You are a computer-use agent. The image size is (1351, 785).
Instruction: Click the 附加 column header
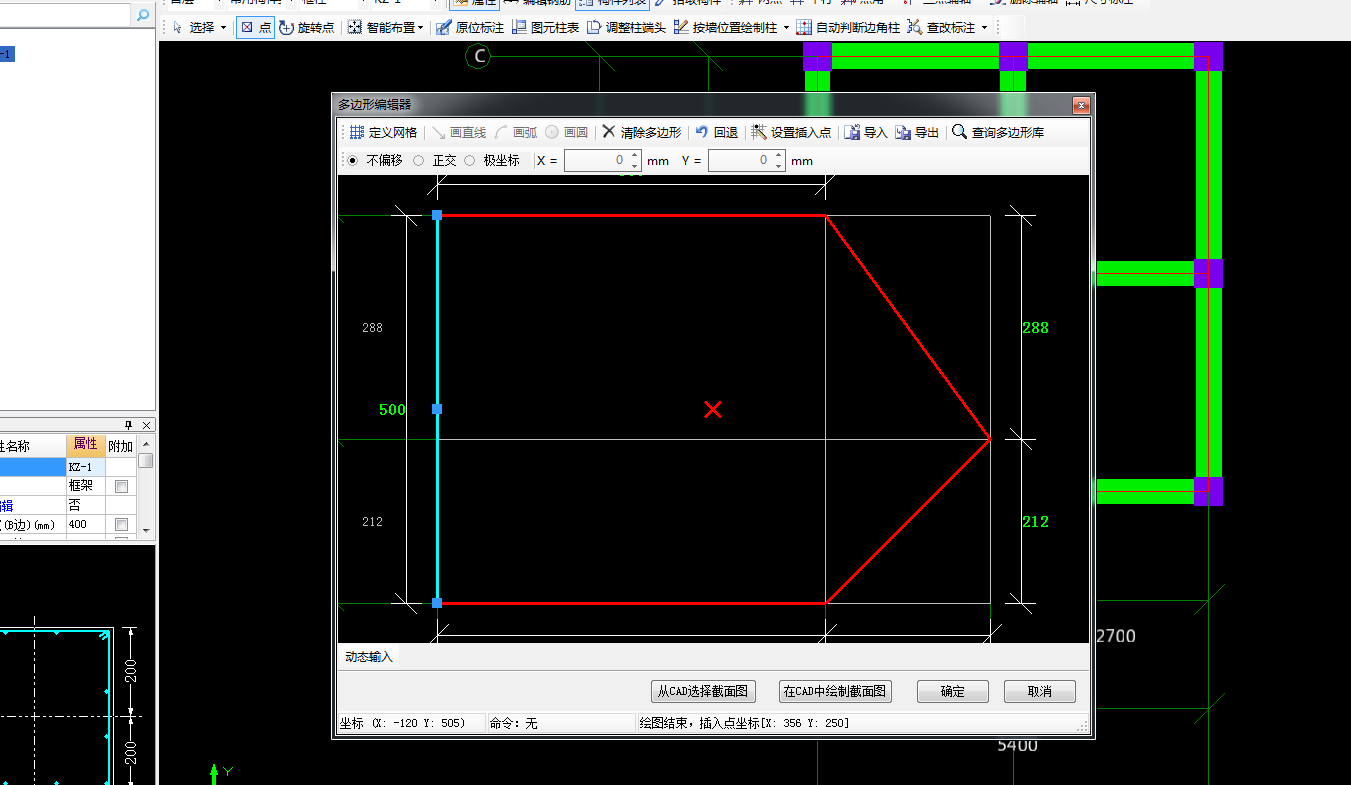coord(121,446)
